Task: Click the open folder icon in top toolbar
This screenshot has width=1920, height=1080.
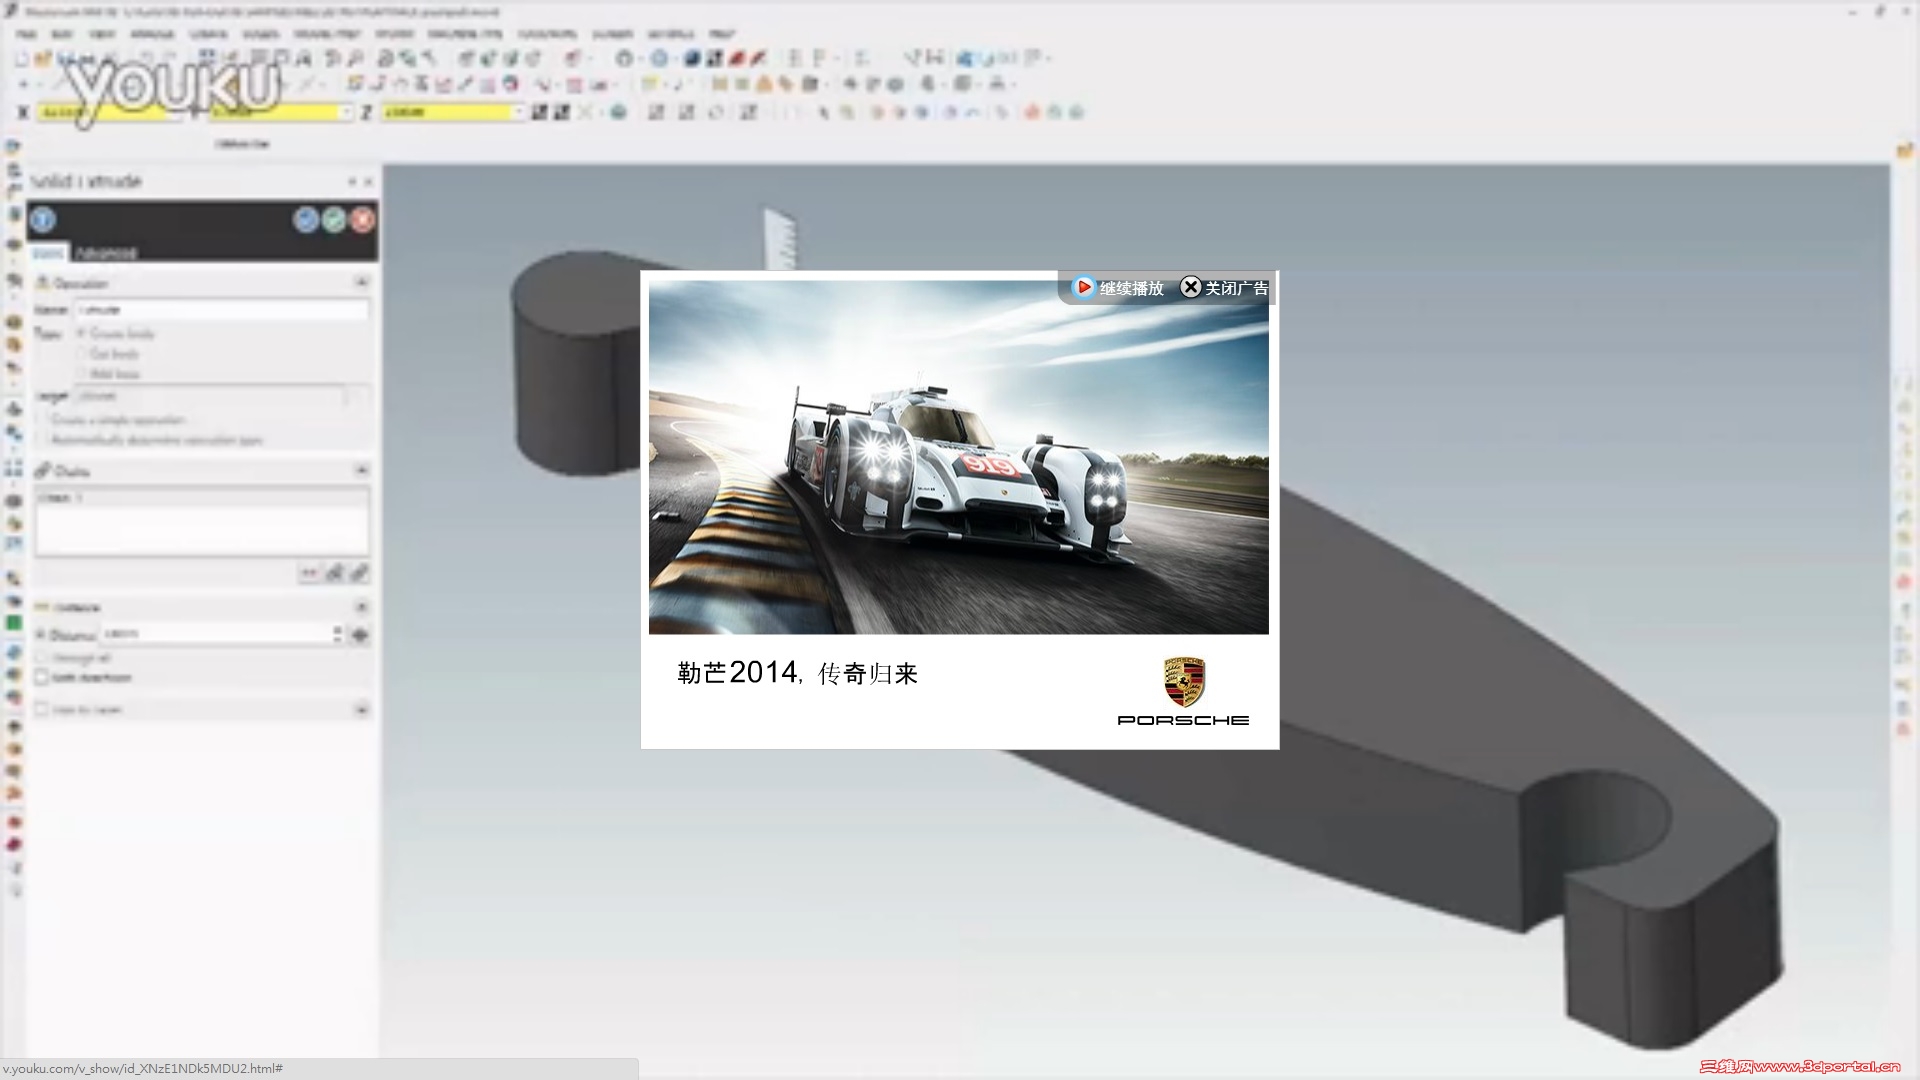Action: (43, 59)
